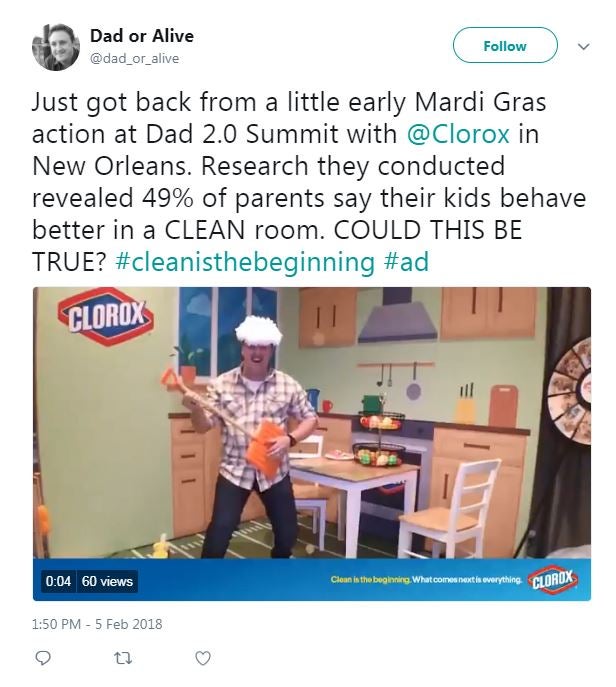Click the reply speech bubble icon
Image resolution: width=616 pixels, height=687 pixels.
tap(42, 658)
